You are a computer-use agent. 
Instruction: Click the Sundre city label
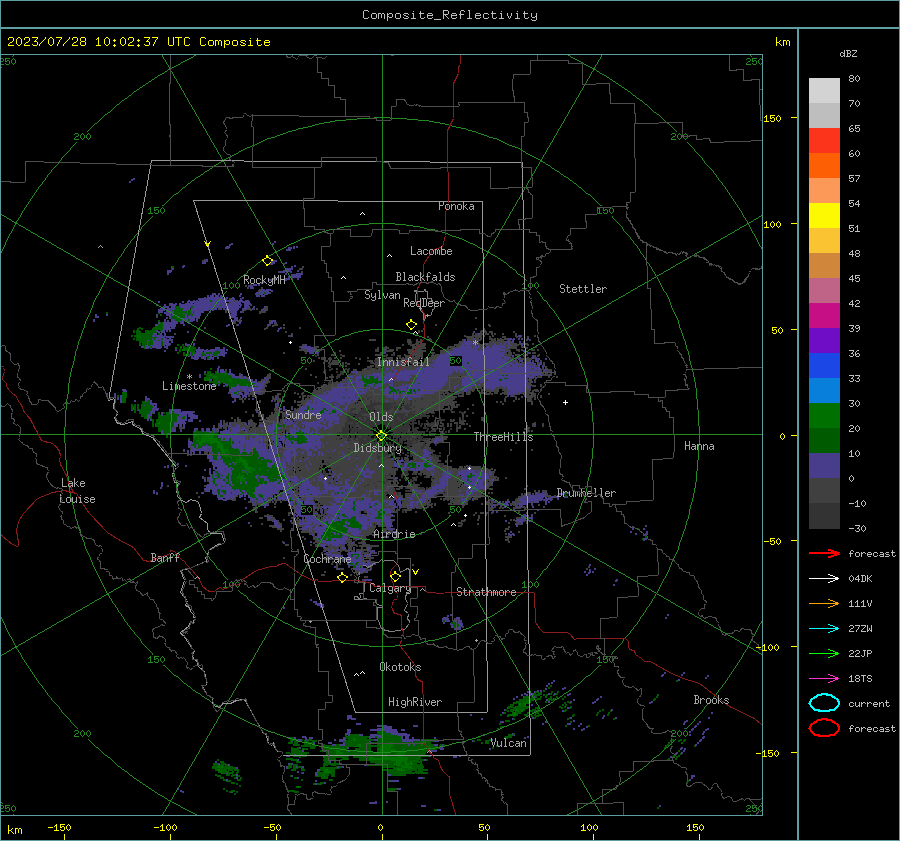(x=303, y=414)
